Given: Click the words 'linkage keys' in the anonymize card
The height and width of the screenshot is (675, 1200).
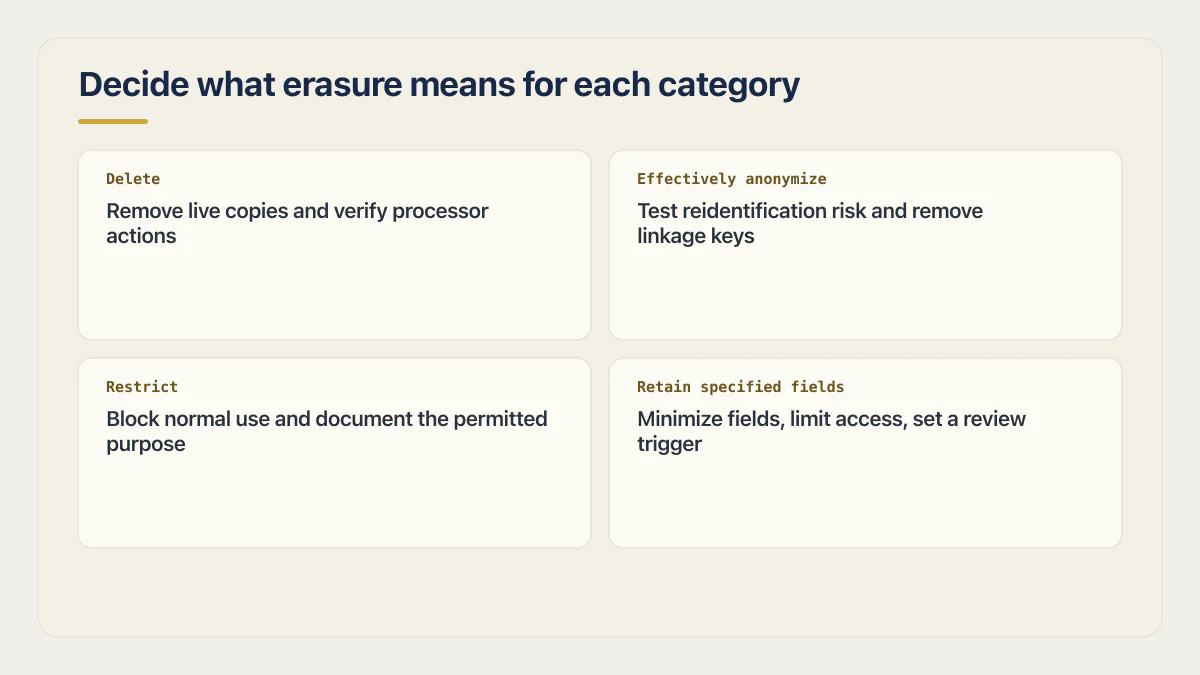Looking at the screenshot, I should coord(696,236).
